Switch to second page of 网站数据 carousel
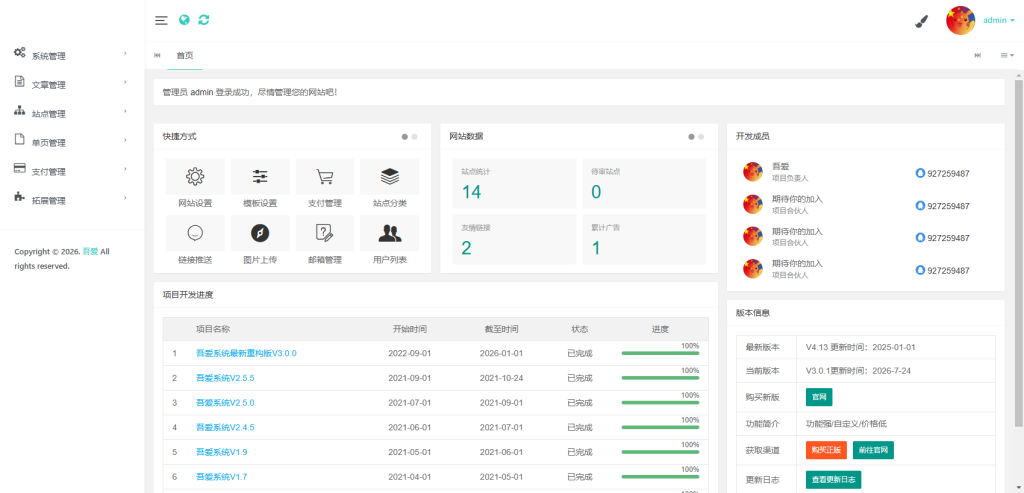This screenshot has height=493, width=1024. [x=701, y=137]
